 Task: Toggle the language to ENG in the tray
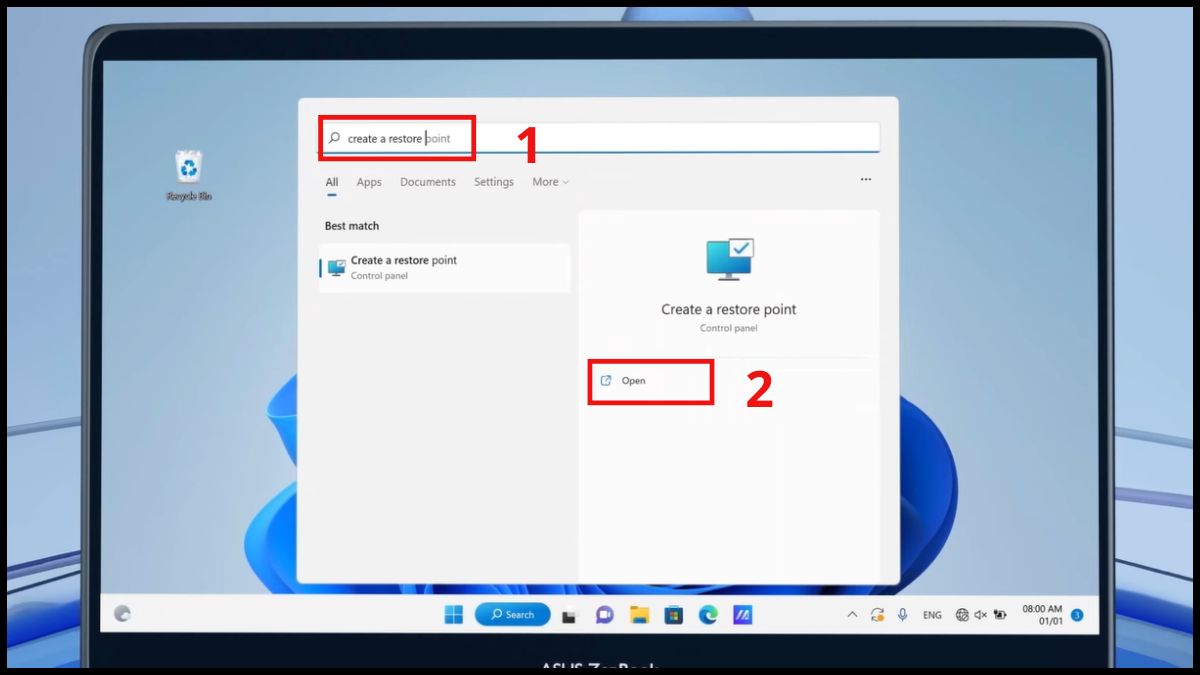(932, 614)
